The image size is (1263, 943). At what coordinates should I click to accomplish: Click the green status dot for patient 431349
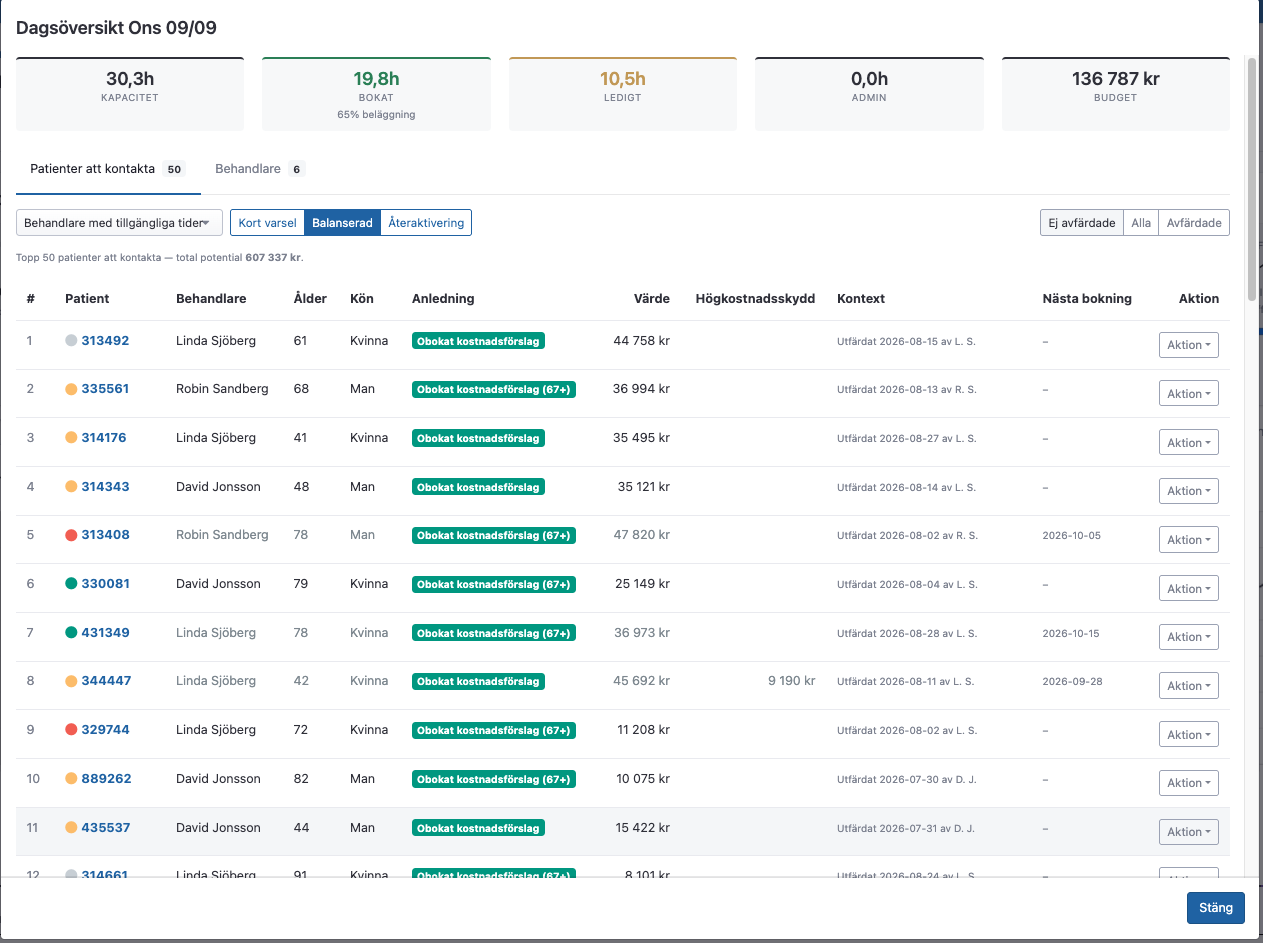click(71, 633)
